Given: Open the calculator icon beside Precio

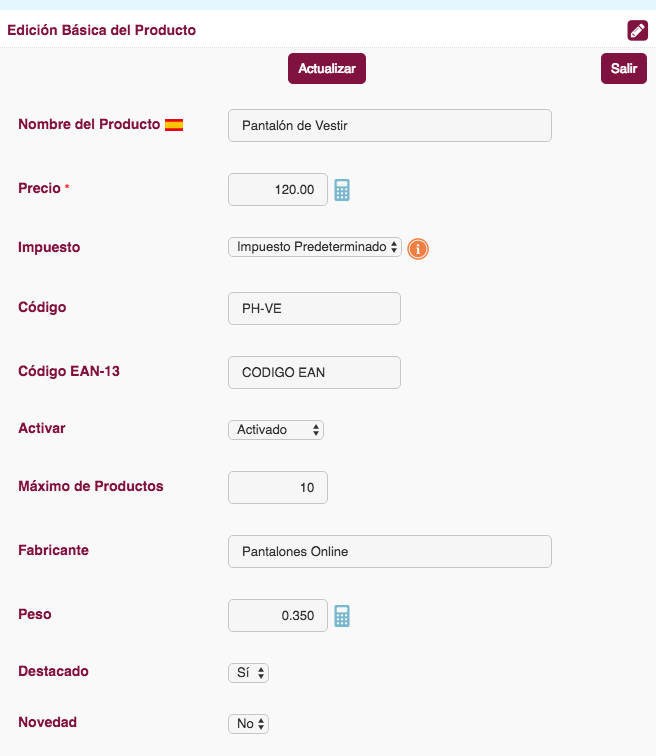Looking at the screenshot, I should pyautogui.click(x=342, y=190).
